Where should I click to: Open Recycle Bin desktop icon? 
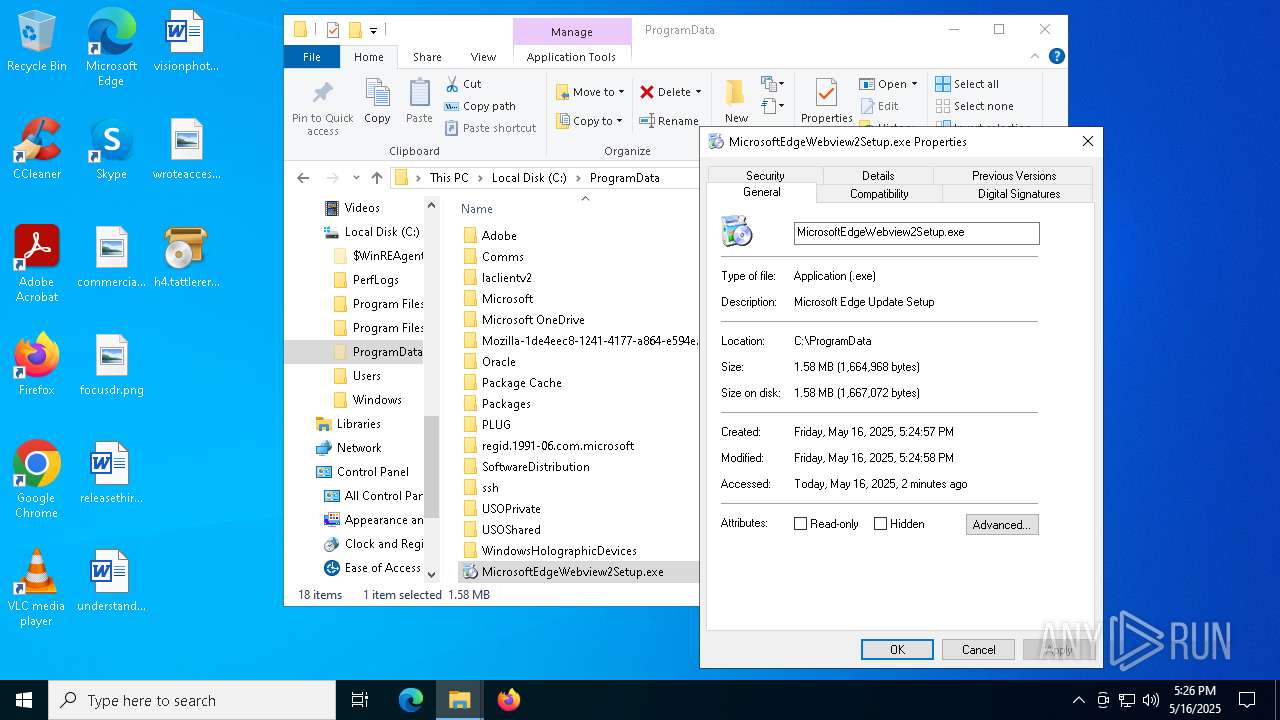pyautogui.click(x=37, y=42)
